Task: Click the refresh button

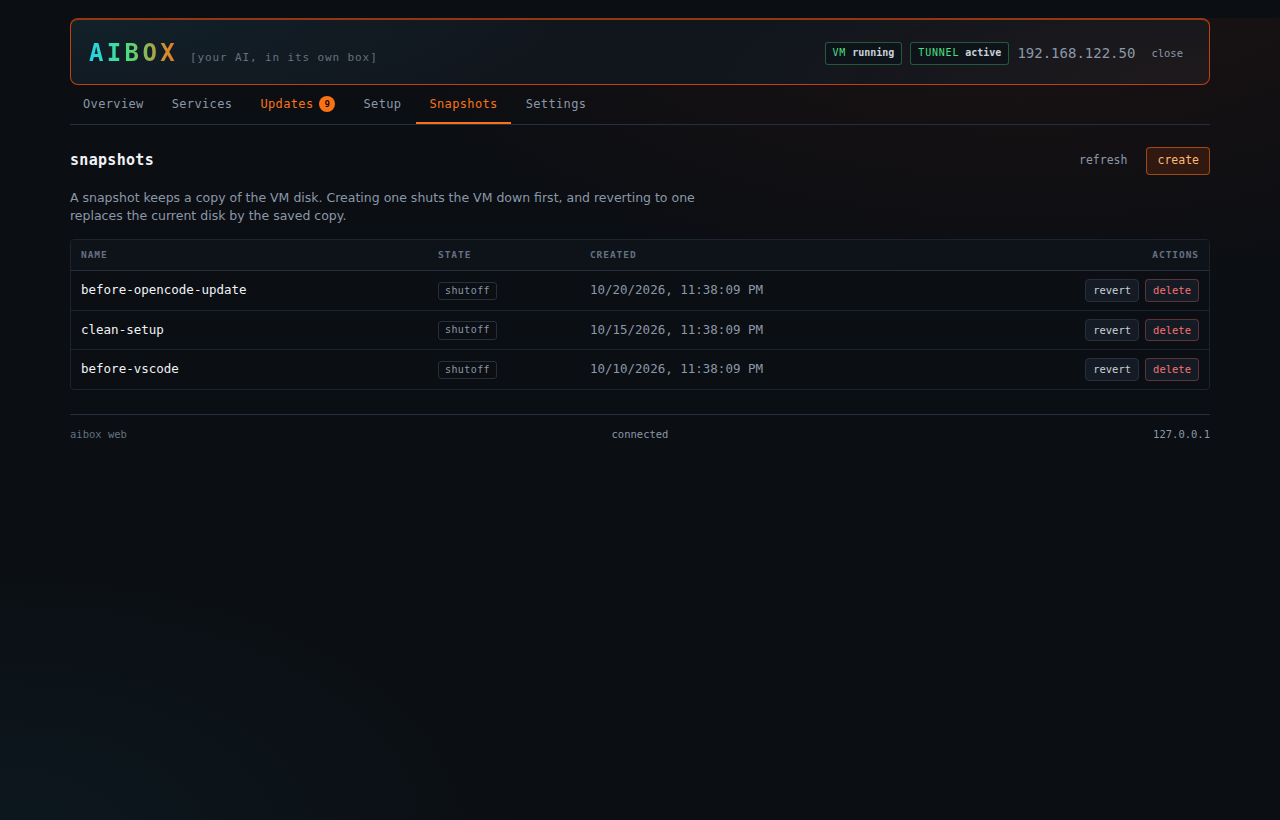Action: 1103,160
